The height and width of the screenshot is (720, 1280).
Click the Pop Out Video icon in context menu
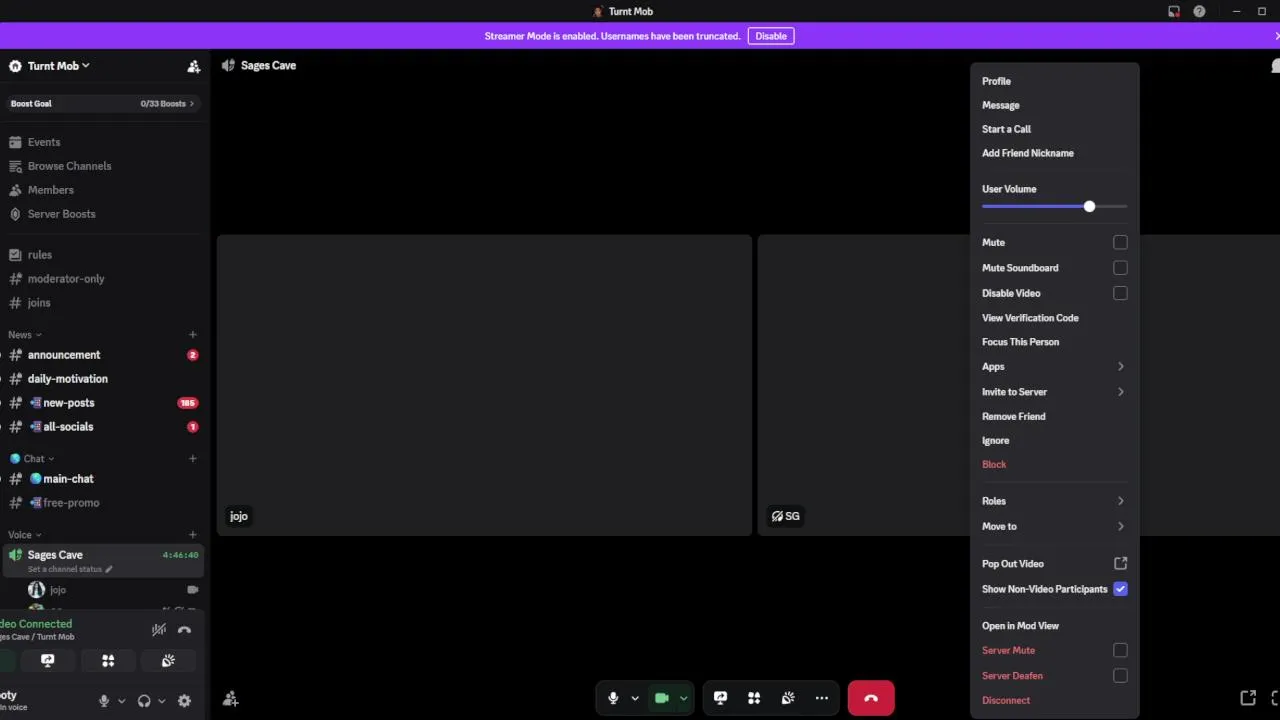(1120, 564)
